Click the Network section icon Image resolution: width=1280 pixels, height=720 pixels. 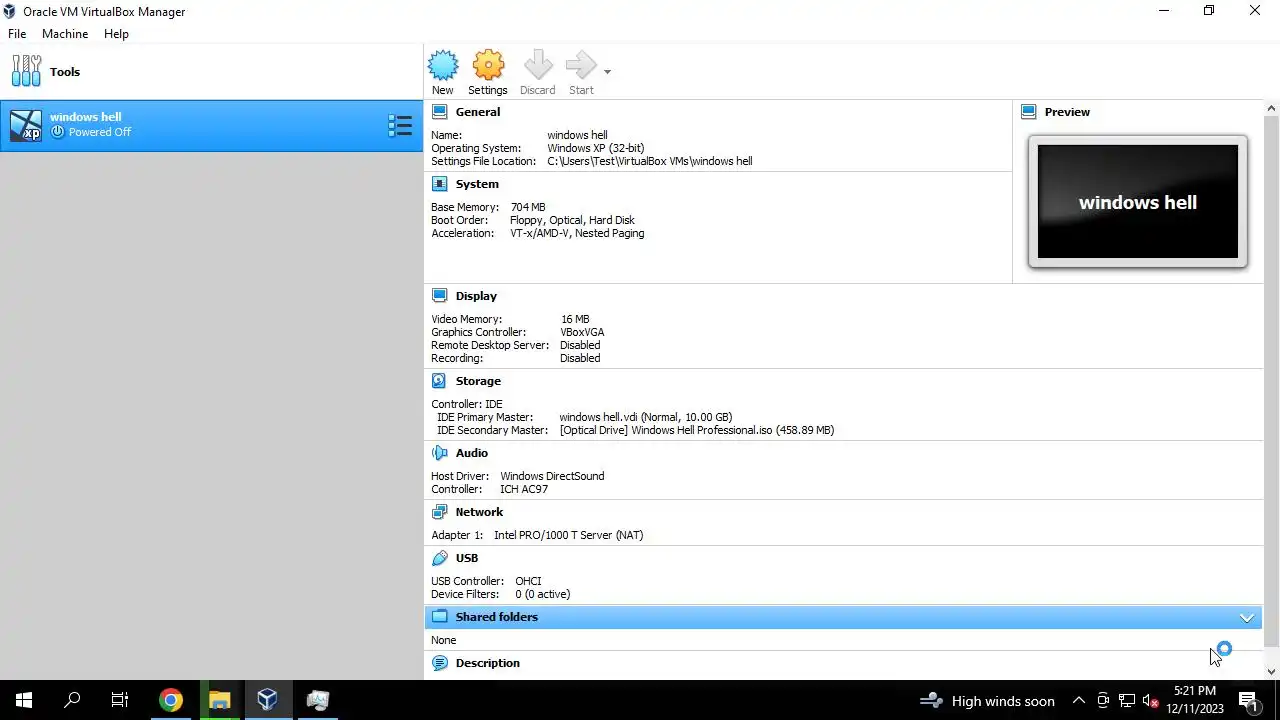tap(439, 512)
